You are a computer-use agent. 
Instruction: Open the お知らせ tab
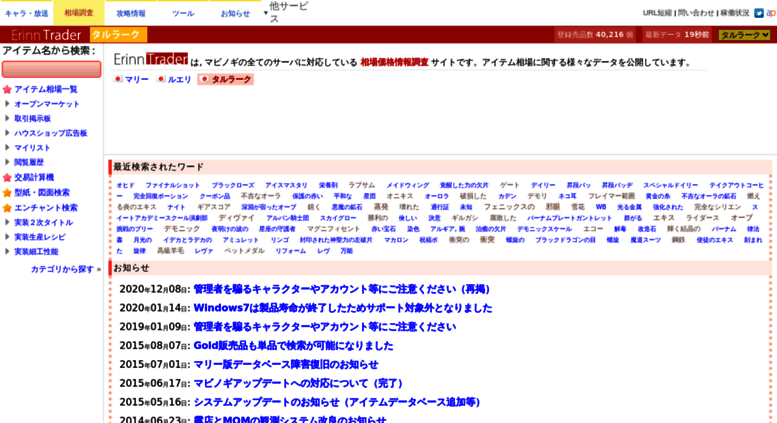[x=235, y=13]
